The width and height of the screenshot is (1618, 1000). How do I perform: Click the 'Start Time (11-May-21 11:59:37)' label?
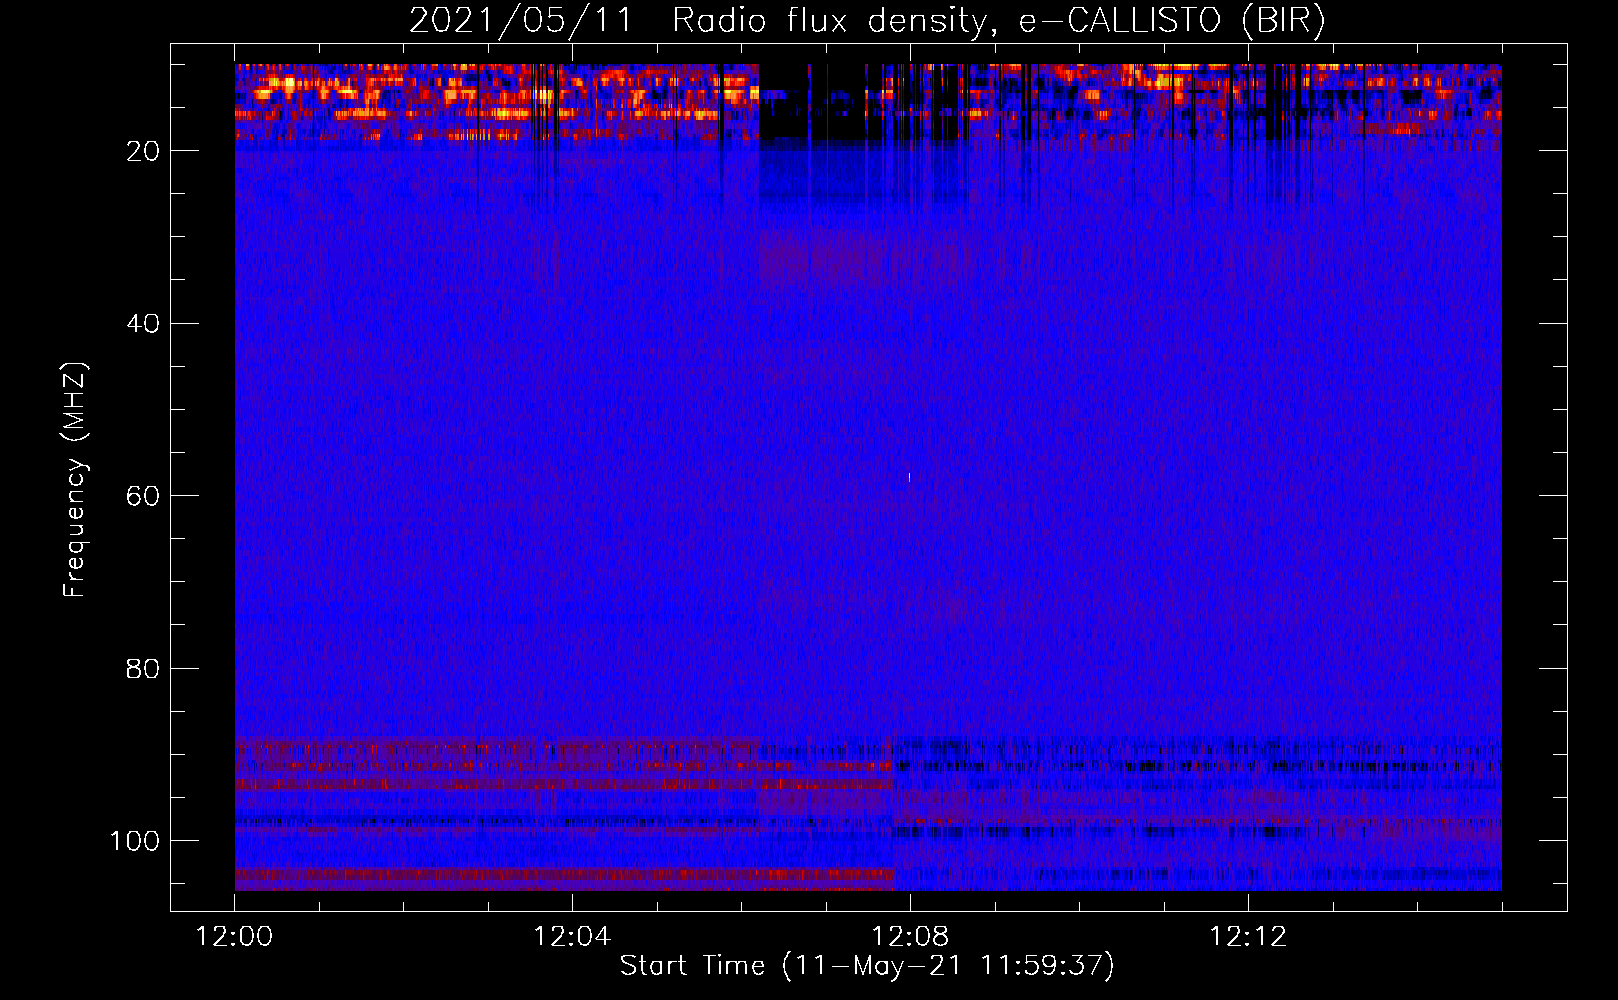point(867,966)
